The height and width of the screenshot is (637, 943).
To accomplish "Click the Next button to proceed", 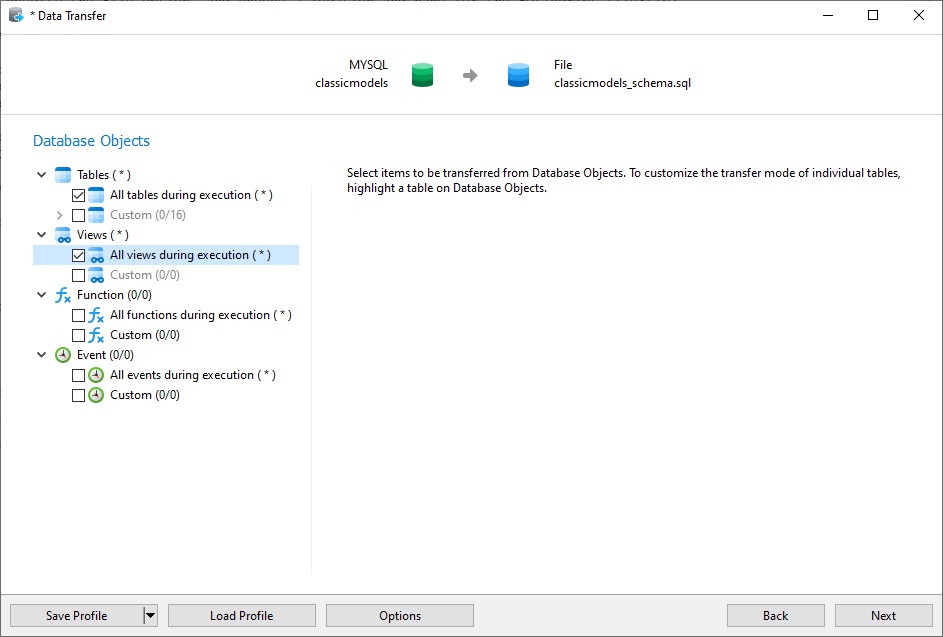I will coord(883,615).
